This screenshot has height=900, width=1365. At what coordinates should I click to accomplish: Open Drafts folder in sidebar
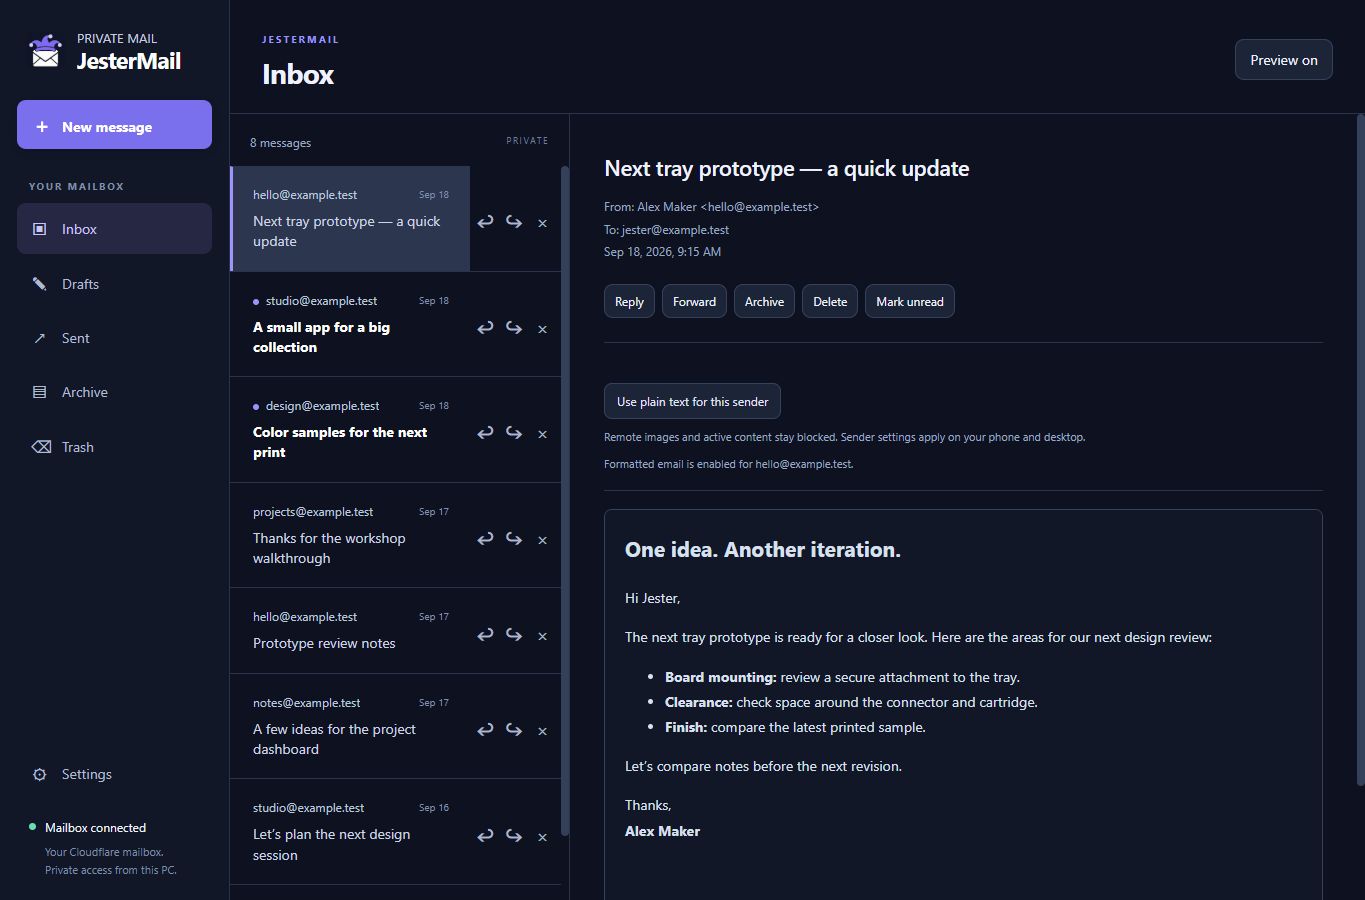pos(114,284)
